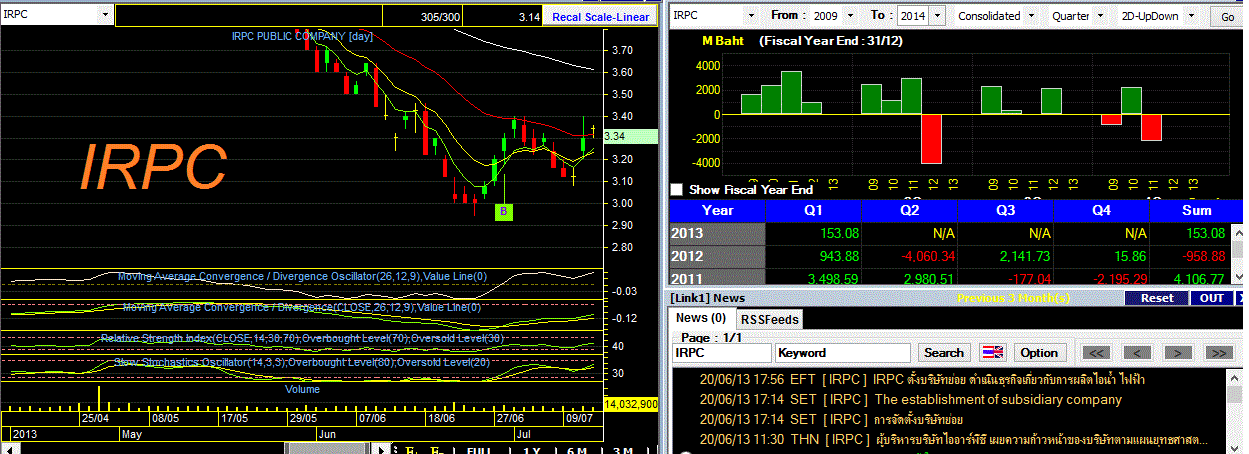Click the Reset button in news header
This screenshot has height=454, width=1249.
coord(1157,298)
